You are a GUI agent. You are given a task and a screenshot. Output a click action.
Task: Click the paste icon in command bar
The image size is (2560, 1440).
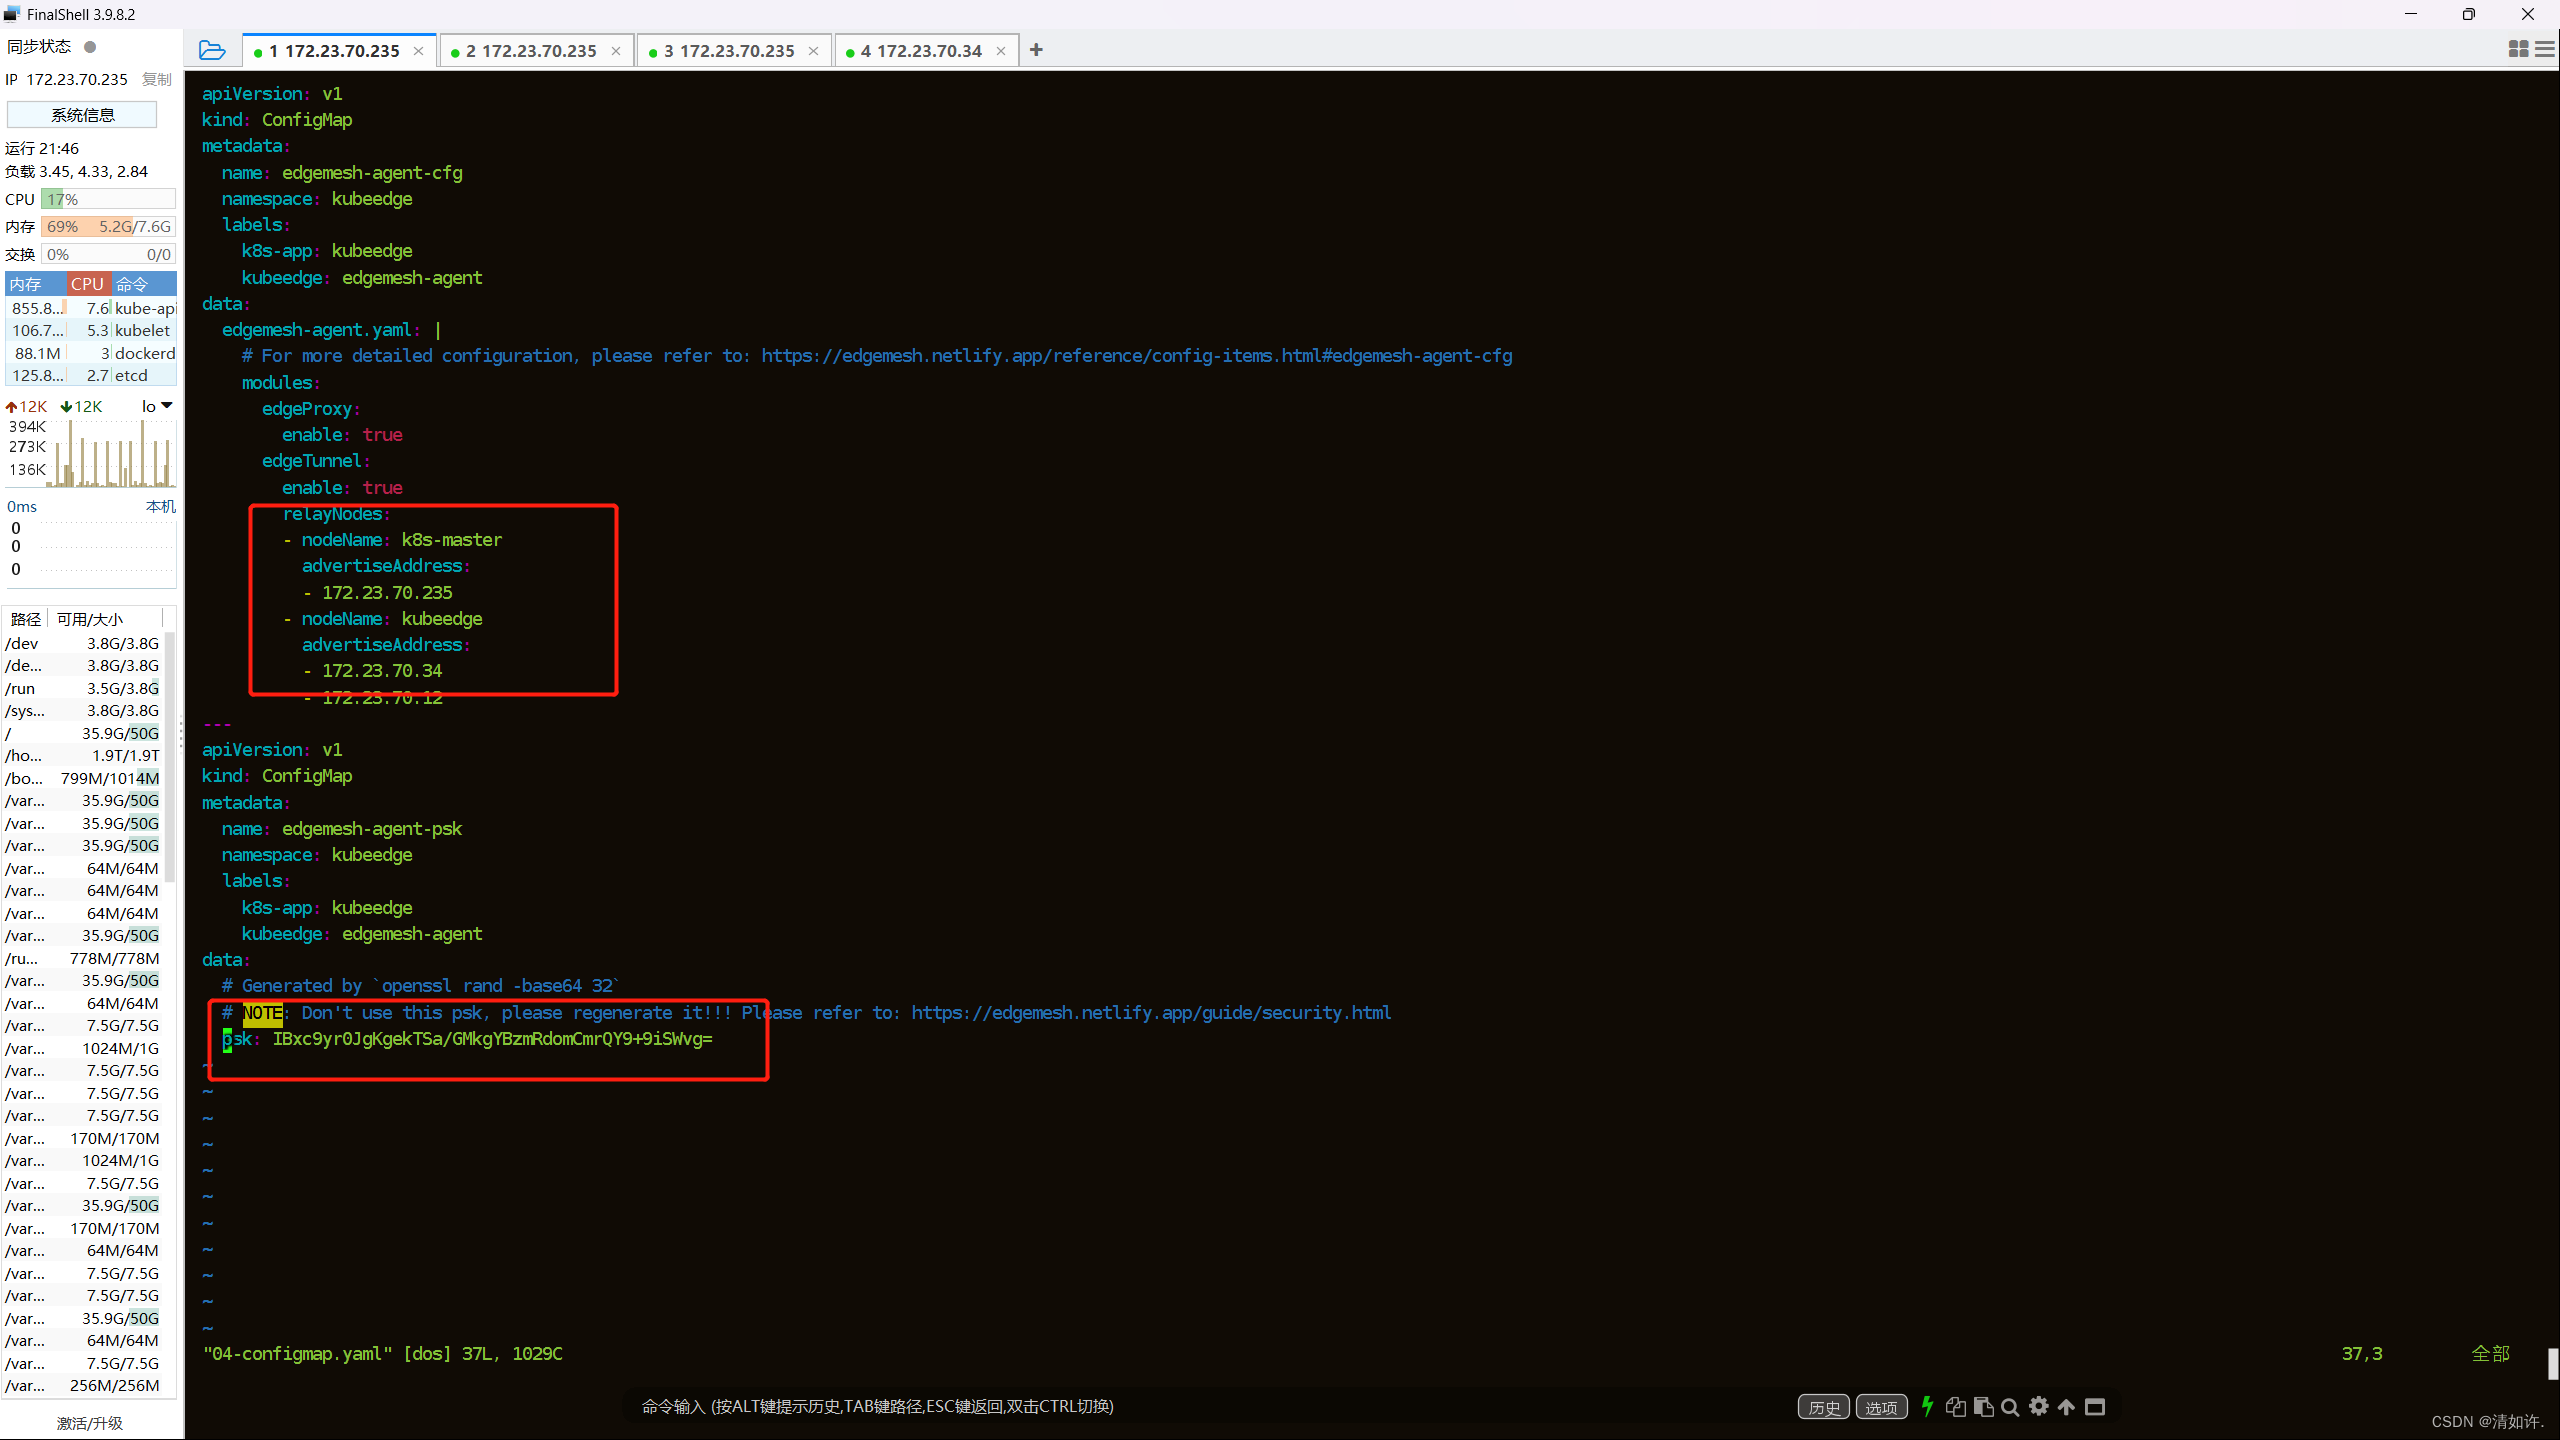point(1983,1407)
